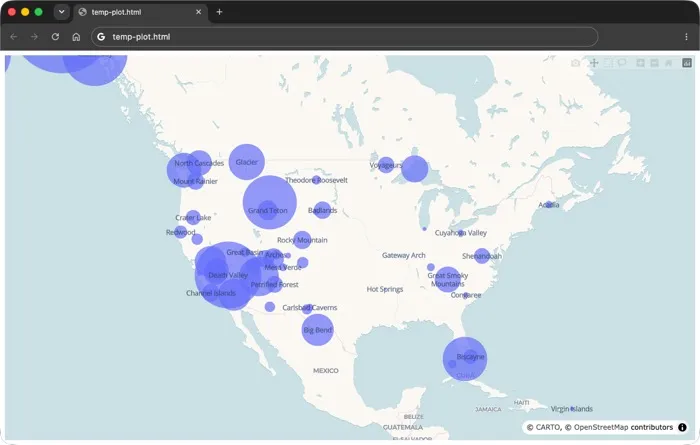Click the Shenandoah marker
This screenshot has width=700, height=445.
click(x=482, y=256)
